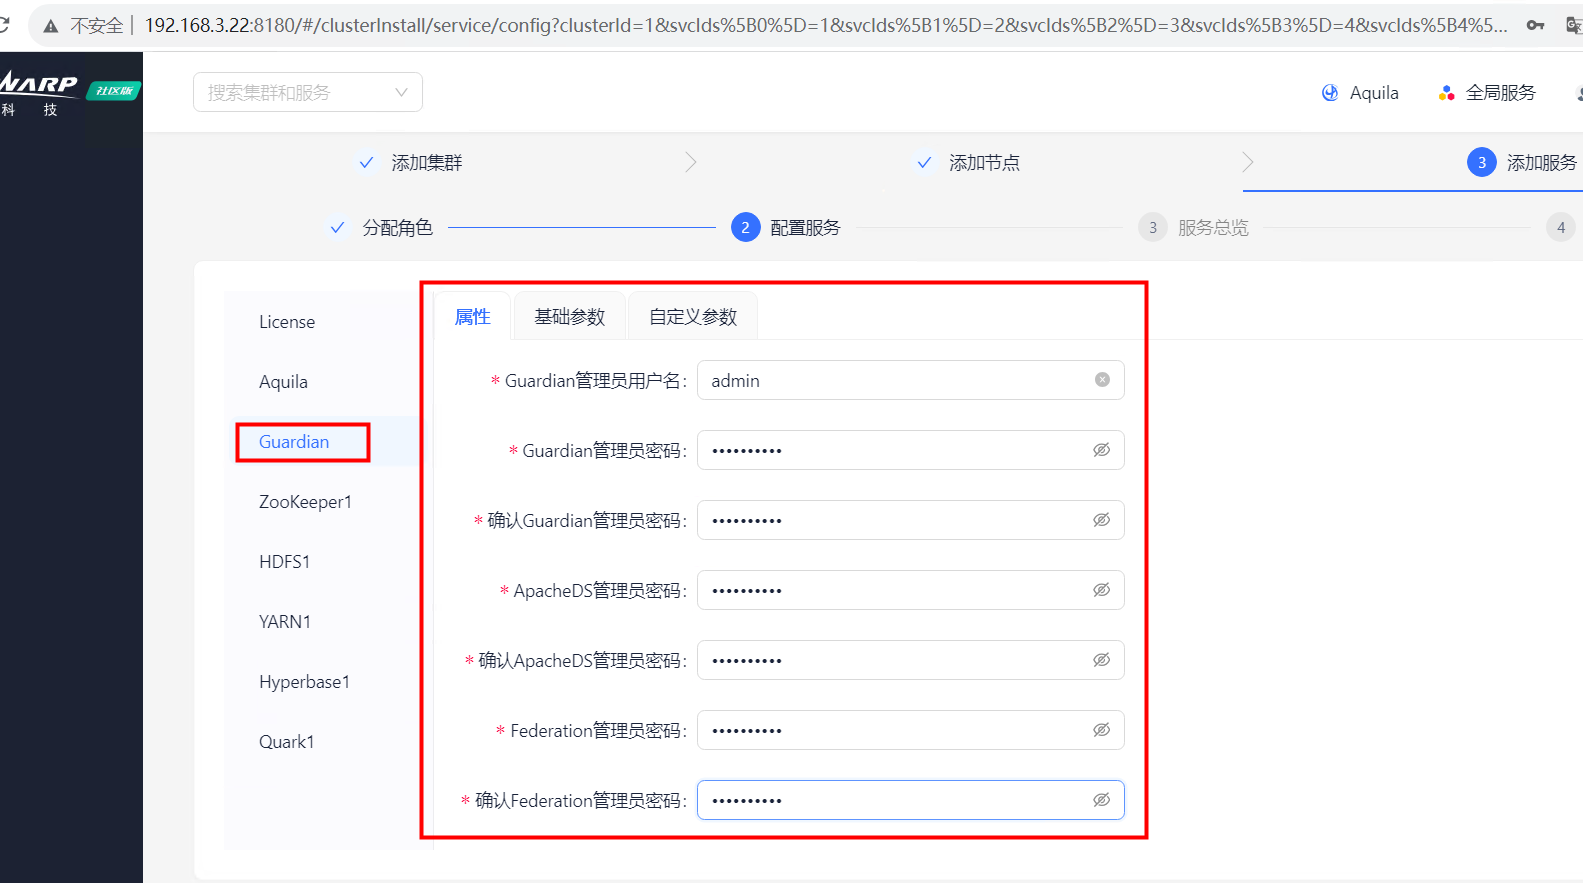
Task: Focus the 确认ApacheDS管理员密码 field
Action: 911,660
